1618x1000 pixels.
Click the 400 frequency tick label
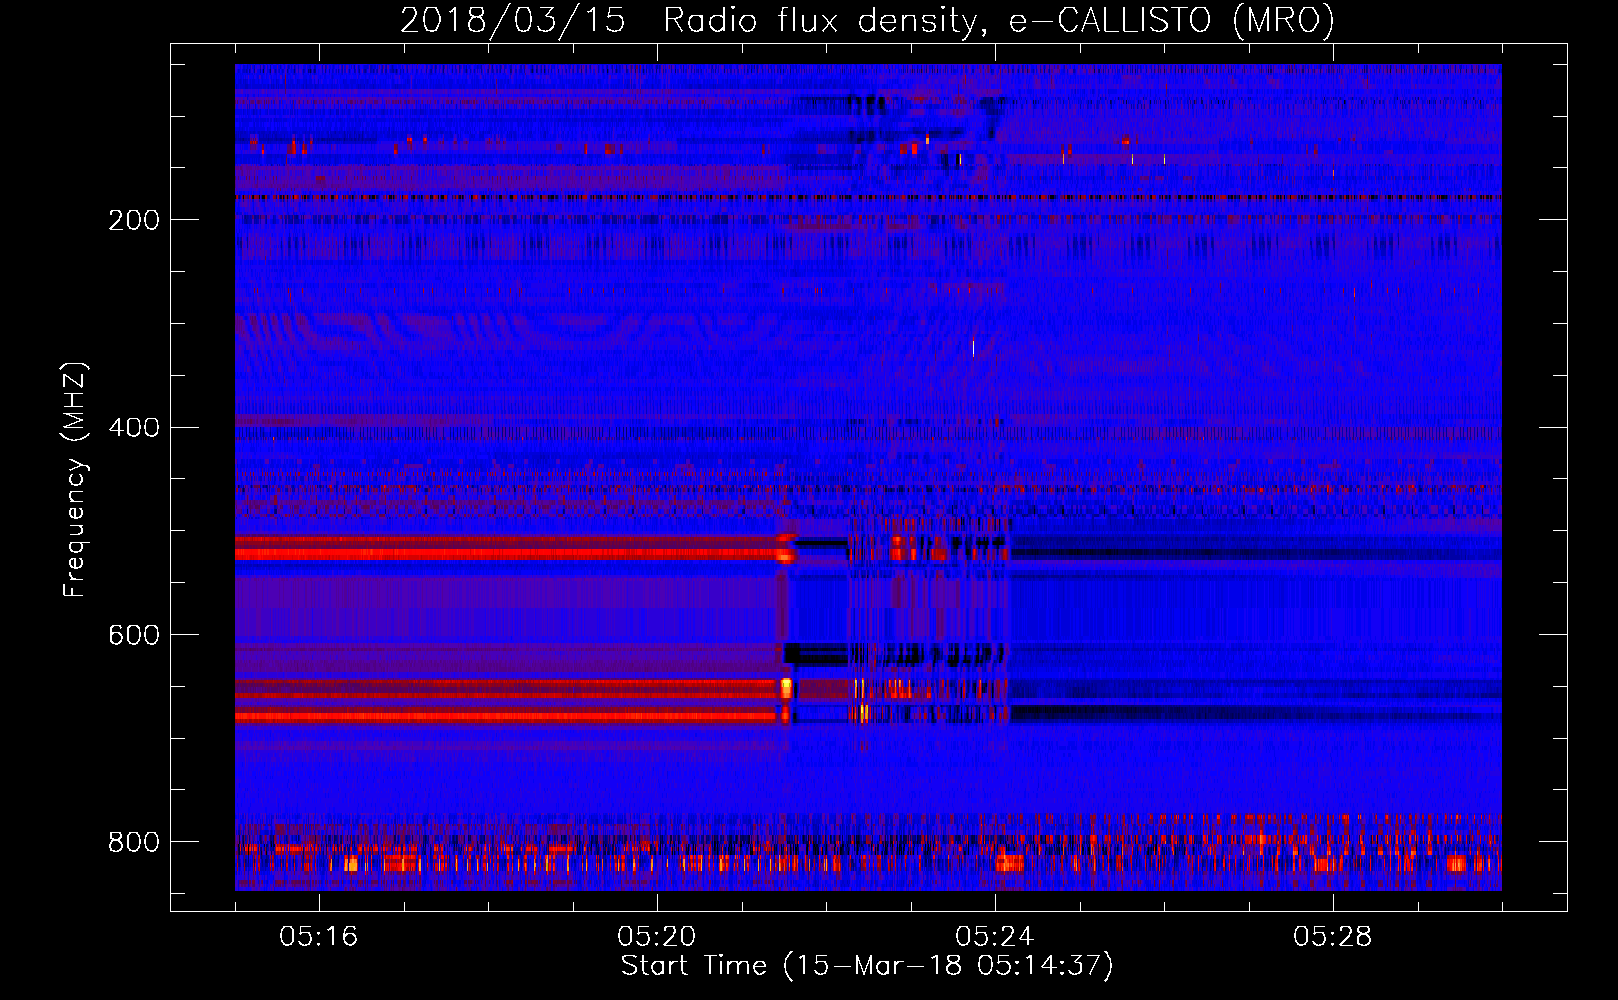point(134,428)
